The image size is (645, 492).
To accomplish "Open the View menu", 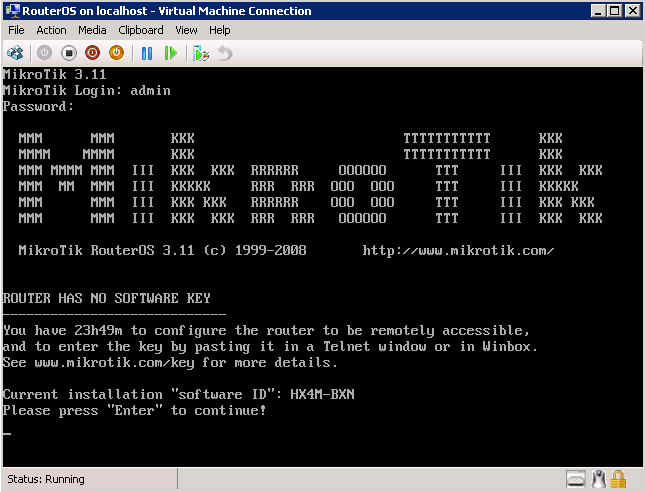I will coord(186,30).
